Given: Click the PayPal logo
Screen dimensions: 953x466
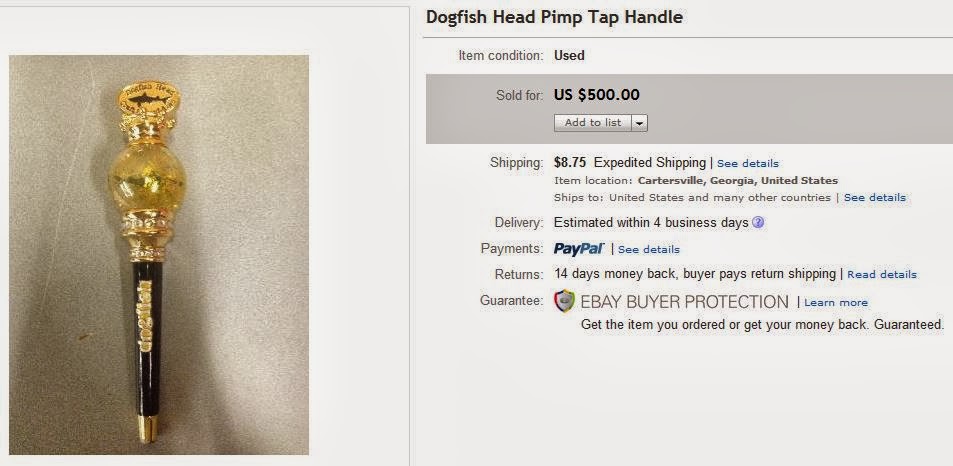Looking at the screenshot, I should (x=578, y=249).
